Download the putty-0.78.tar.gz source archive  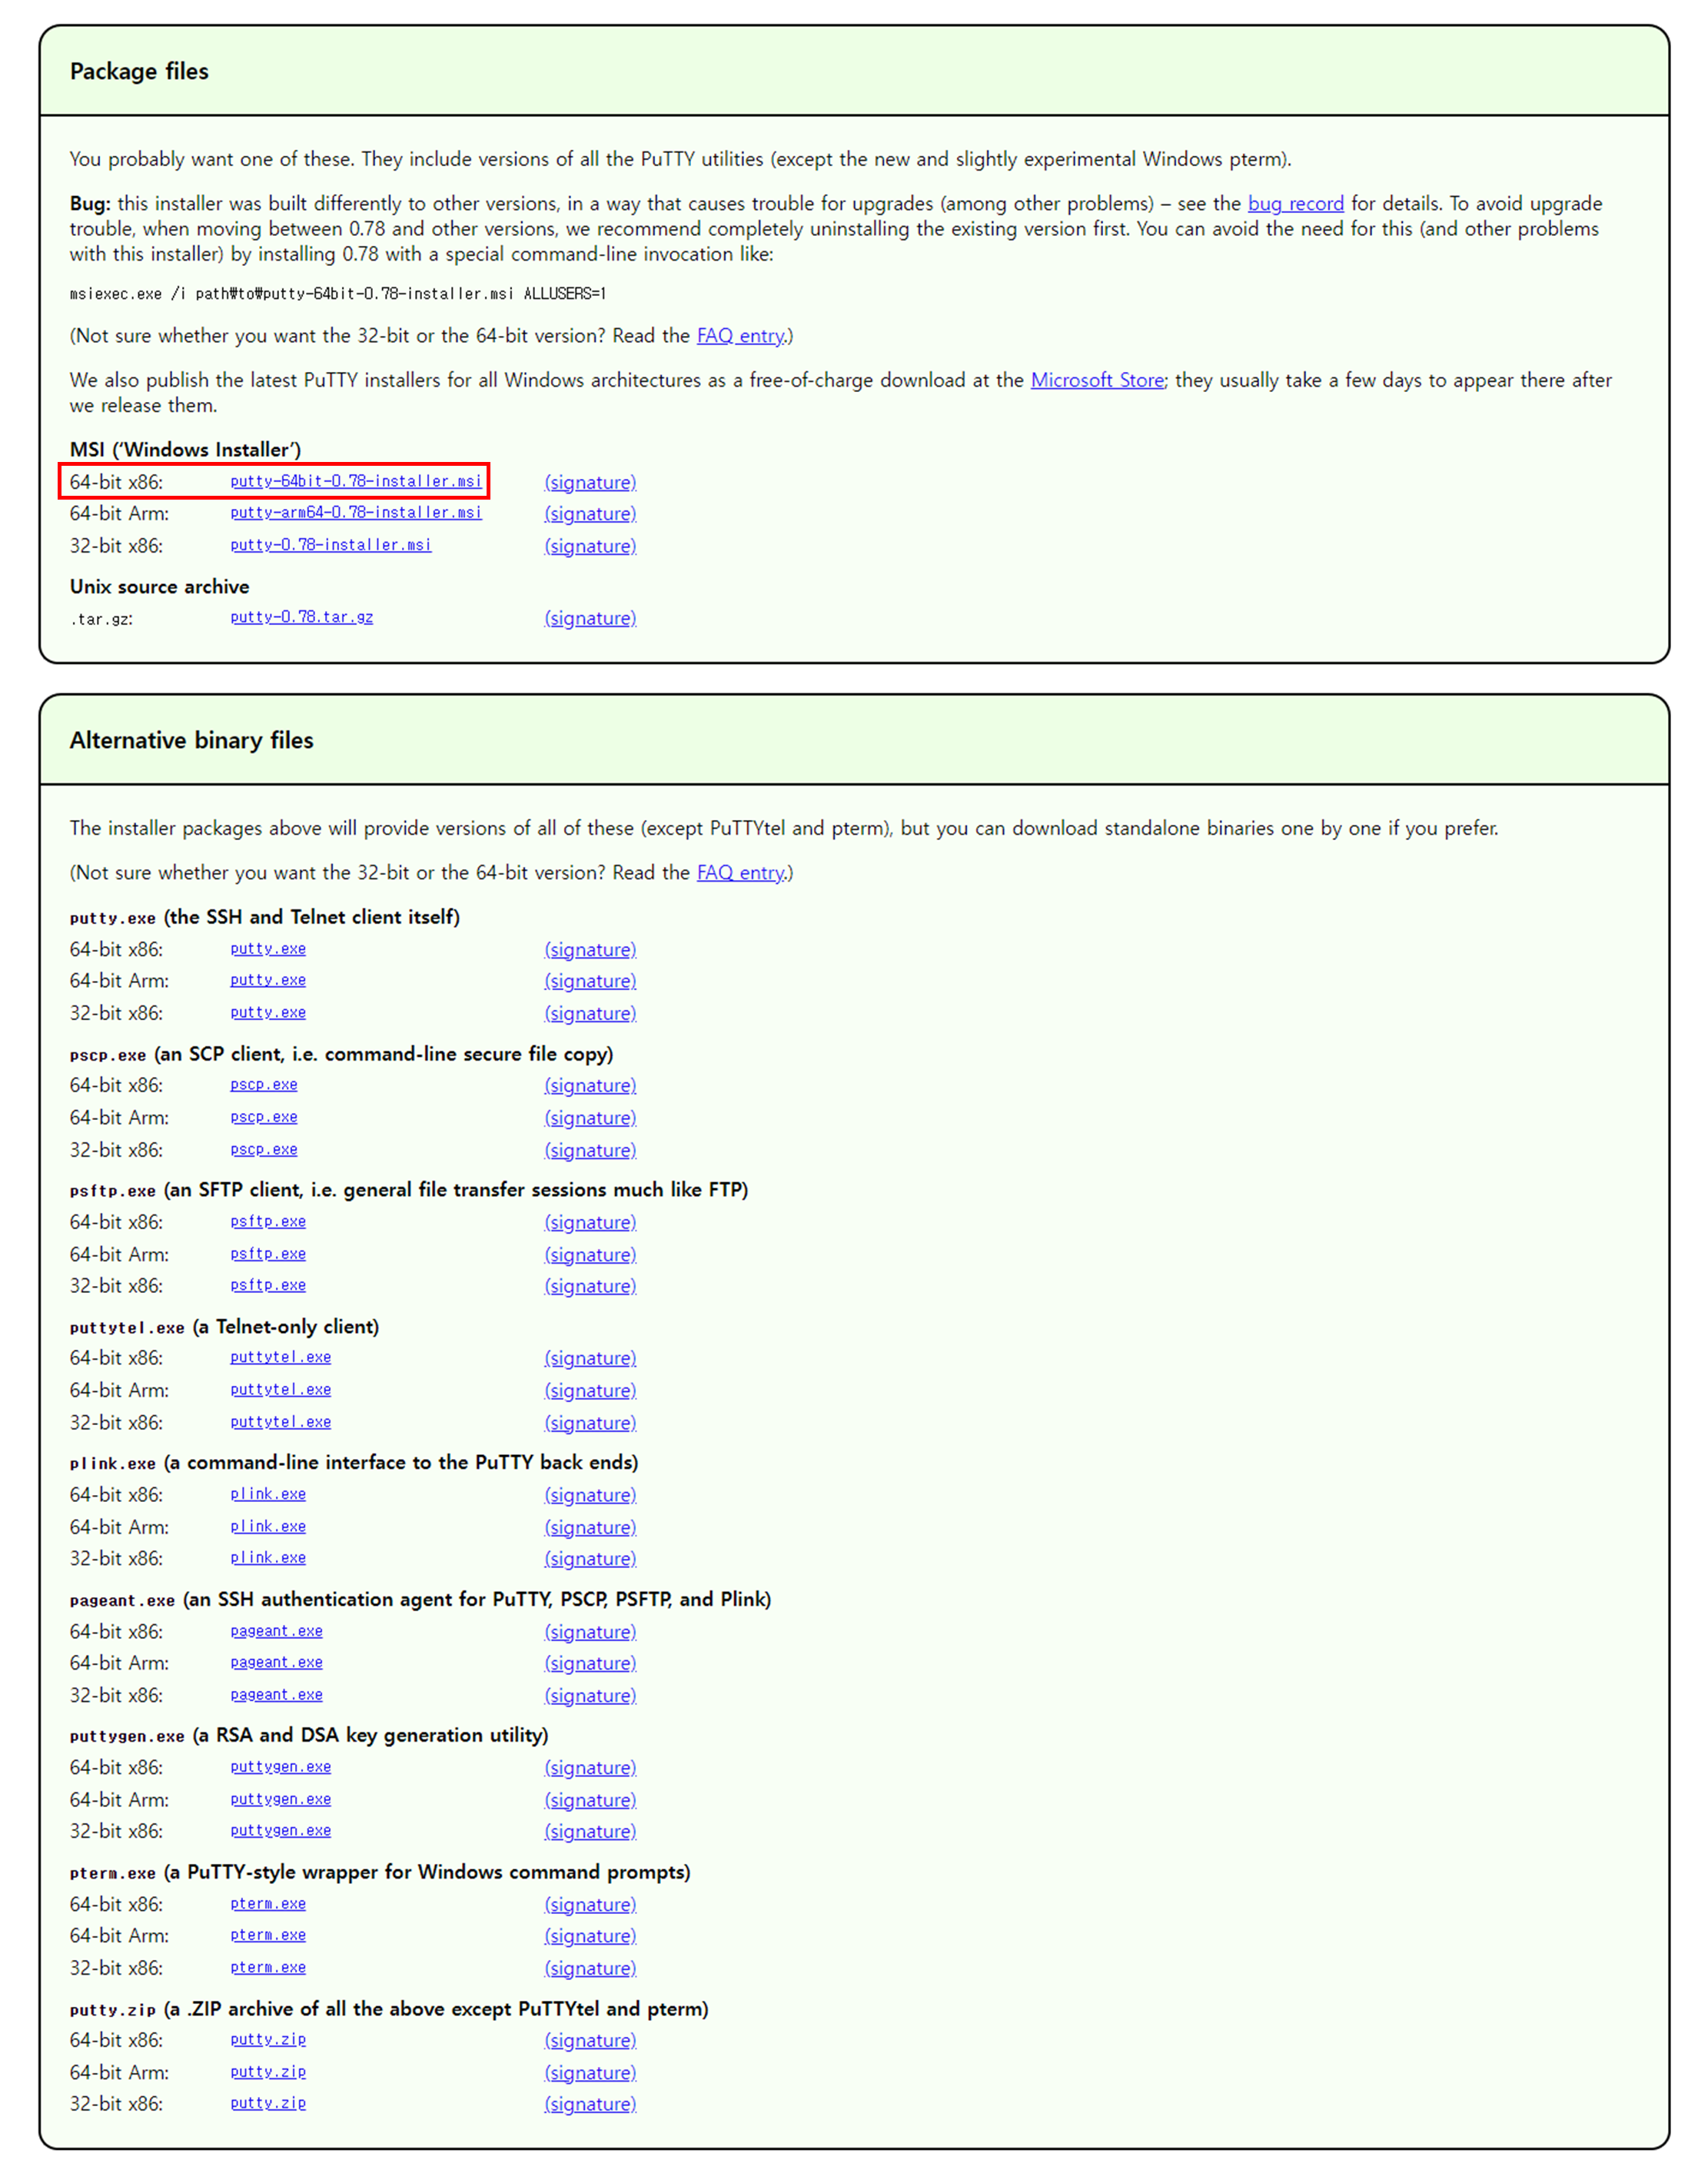click(301, 617)
